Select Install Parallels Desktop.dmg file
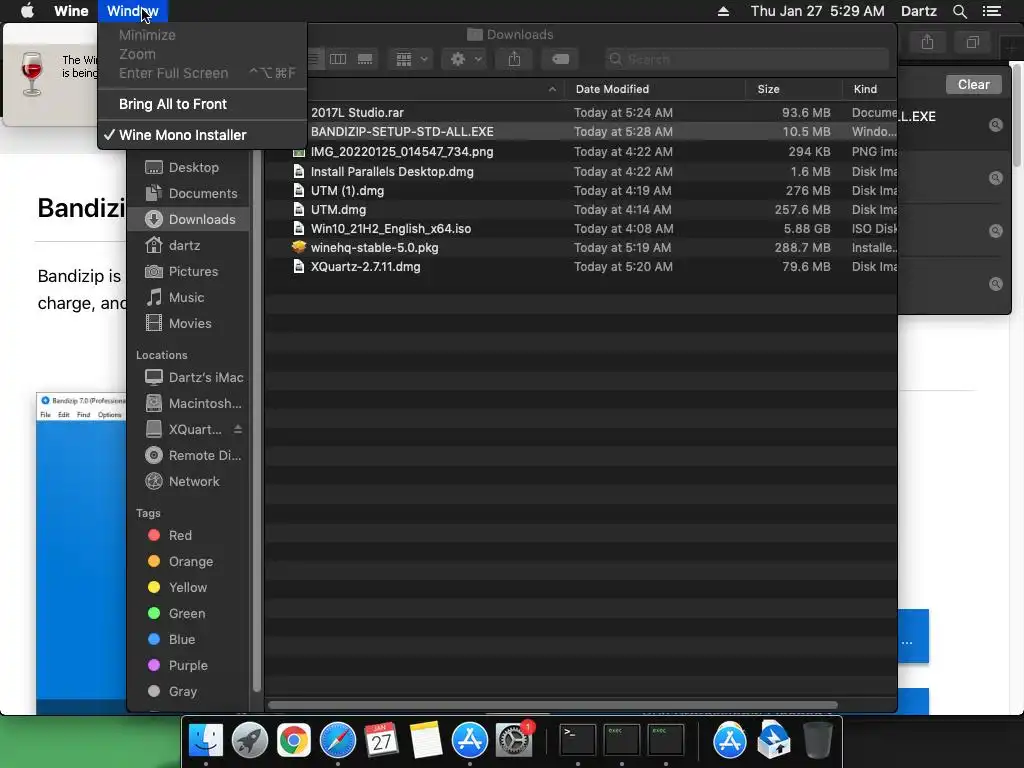This screenshot has height=768, width=1024. (x=392, y=172)
